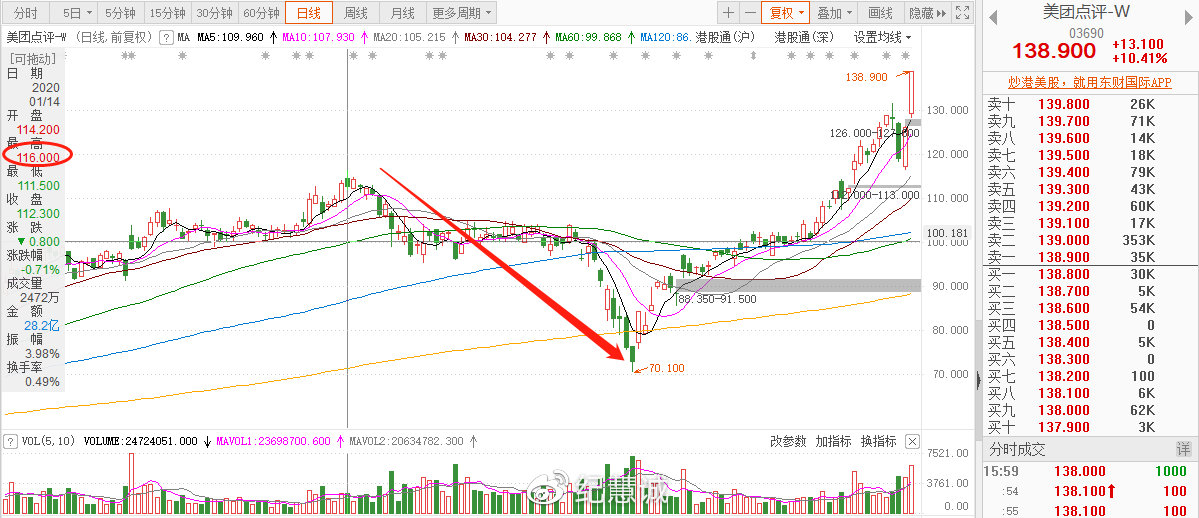
Task: Select the 卖十 139.800 order book row
Action: pyautogui.click(x=1090, y=104)
